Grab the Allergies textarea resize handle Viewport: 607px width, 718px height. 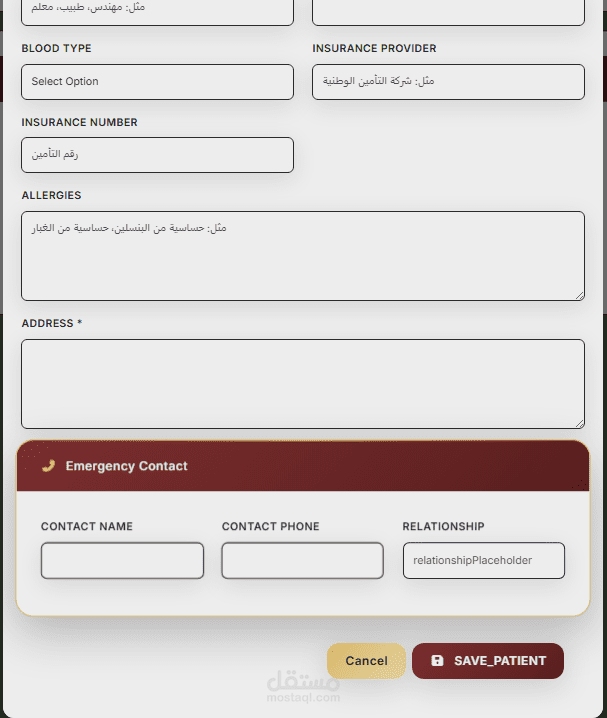(579, 295)
